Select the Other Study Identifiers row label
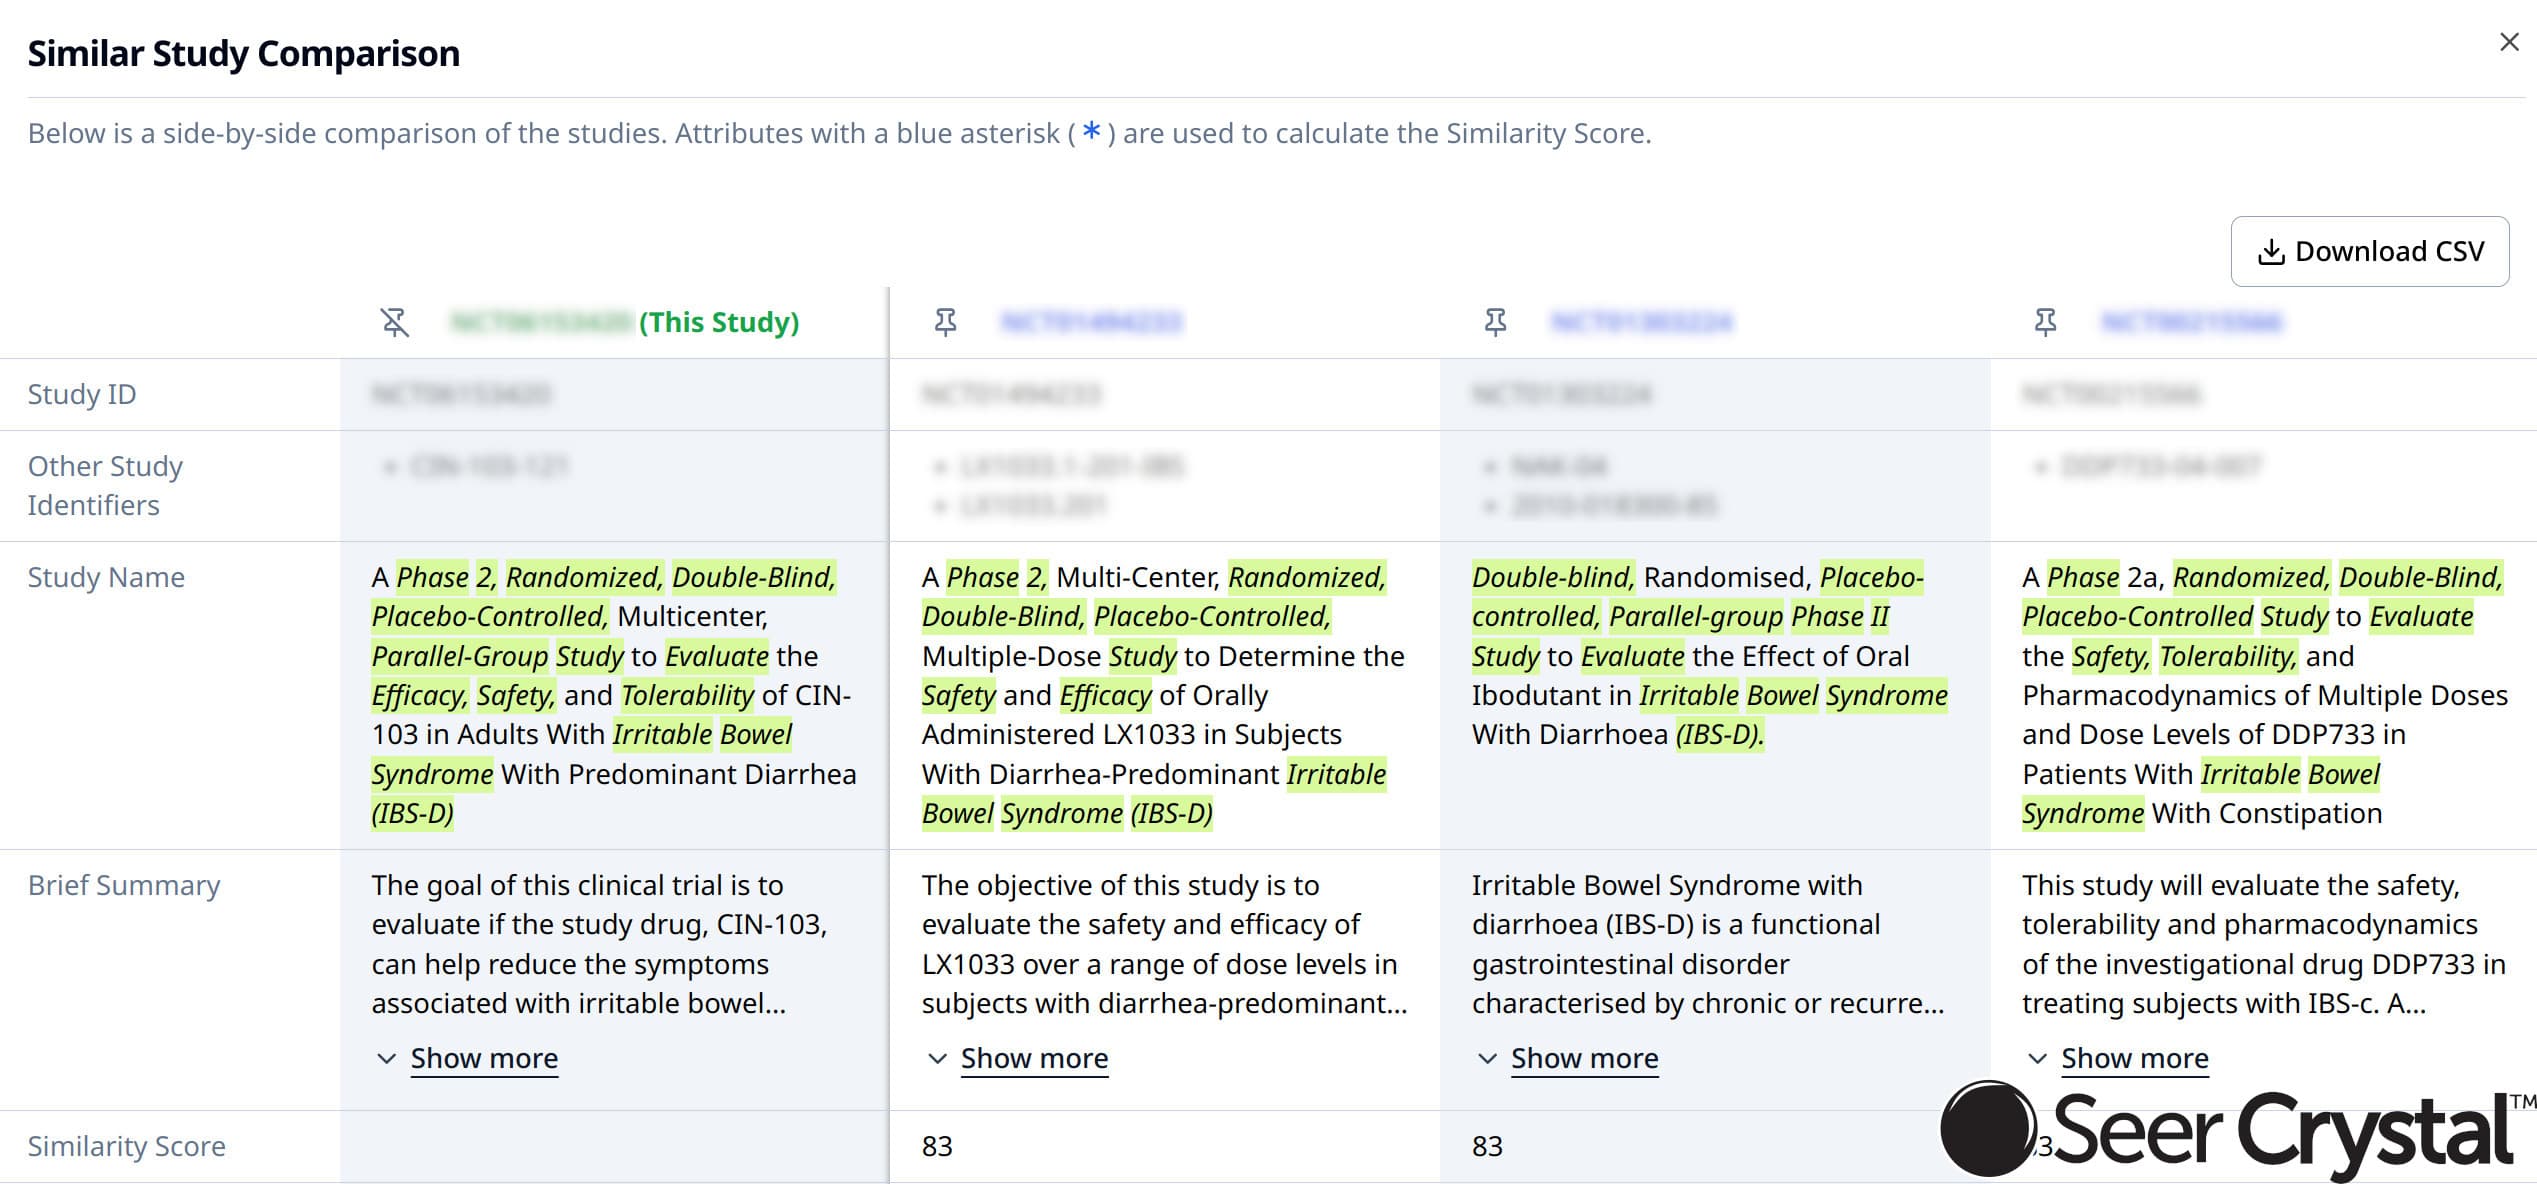Screen dimensions: 2537x1184 [x=106, y=485]
